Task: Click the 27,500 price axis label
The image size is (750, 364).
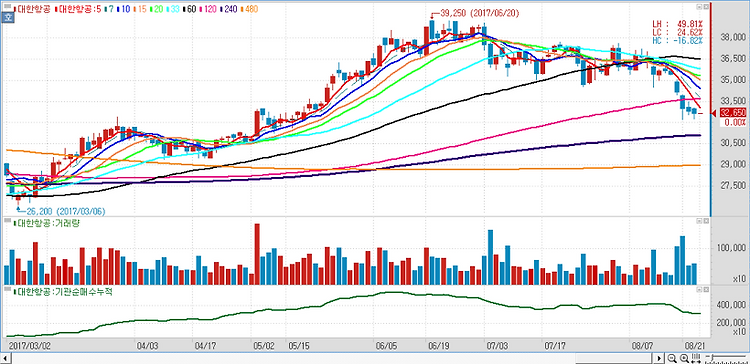Action: pos(734,185)
